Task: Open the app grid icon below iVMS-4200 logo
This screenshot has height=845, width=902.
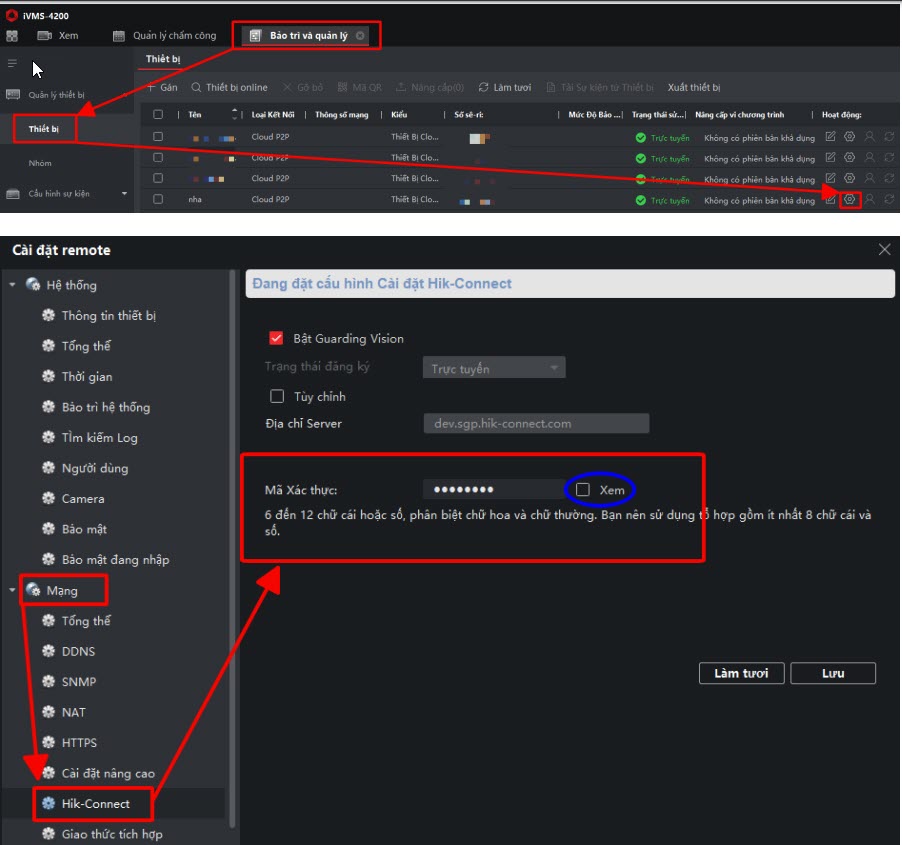Action: coord(12,36)
